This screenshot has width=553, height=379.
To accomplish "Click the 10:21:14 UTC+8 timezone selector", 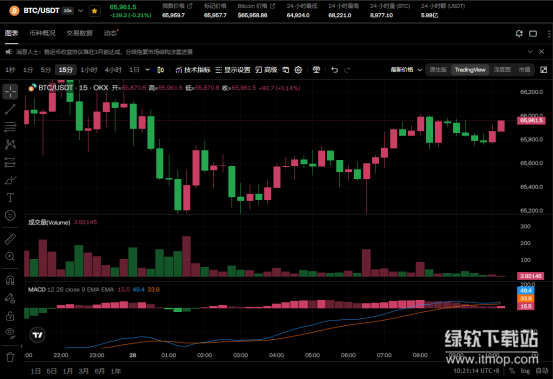I will pos(476,371).
